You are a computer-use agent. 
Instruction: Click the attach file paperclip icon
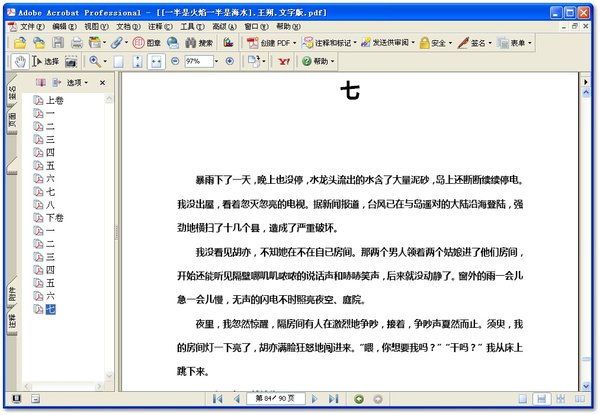(117, 42)
